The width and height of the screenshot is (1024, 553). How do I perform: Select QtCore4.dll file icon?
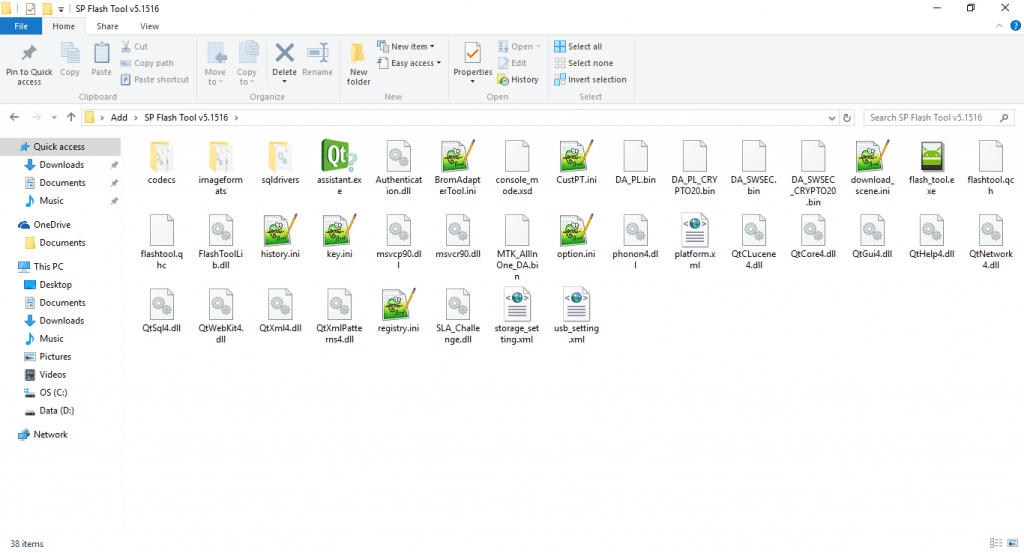[813, 230]
